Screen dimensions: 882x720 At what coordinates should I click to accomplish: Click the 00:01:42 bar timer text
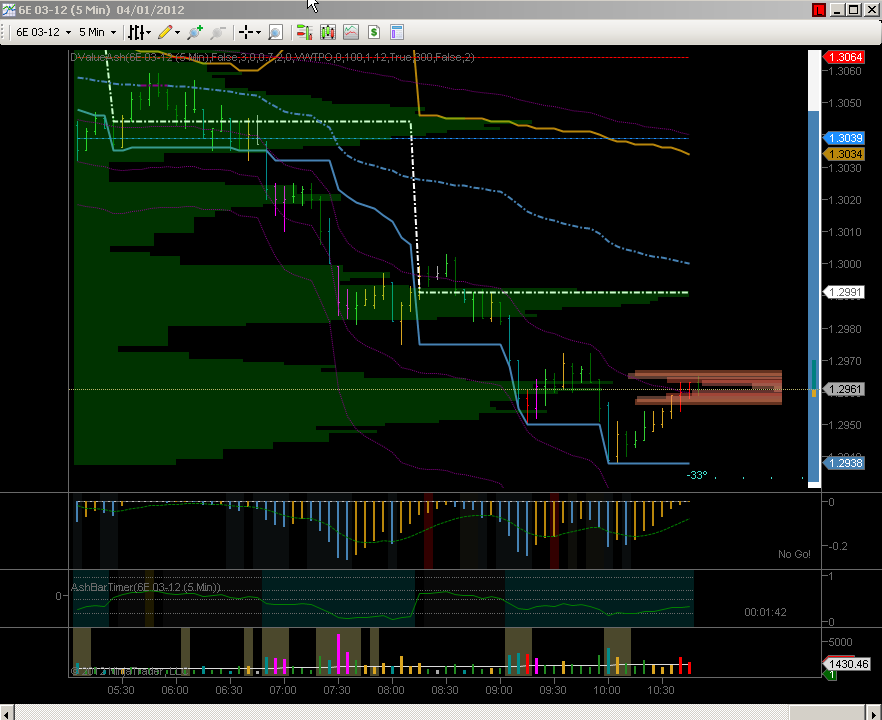(765, 612)
